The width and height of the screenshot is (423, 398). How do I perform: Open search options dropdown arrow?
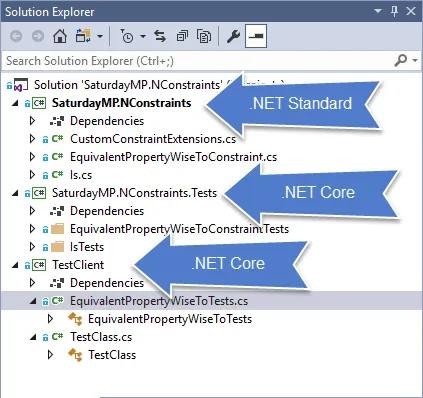coord(415,61)
